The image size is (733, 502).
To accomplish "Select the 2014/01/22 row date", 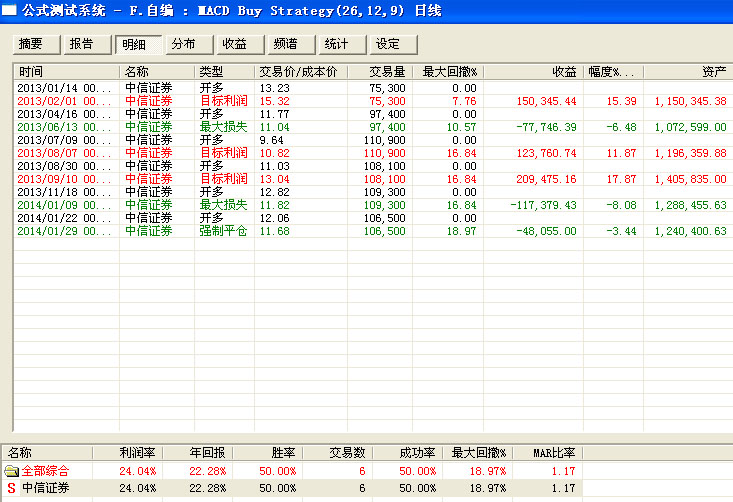I will (64, 218).
